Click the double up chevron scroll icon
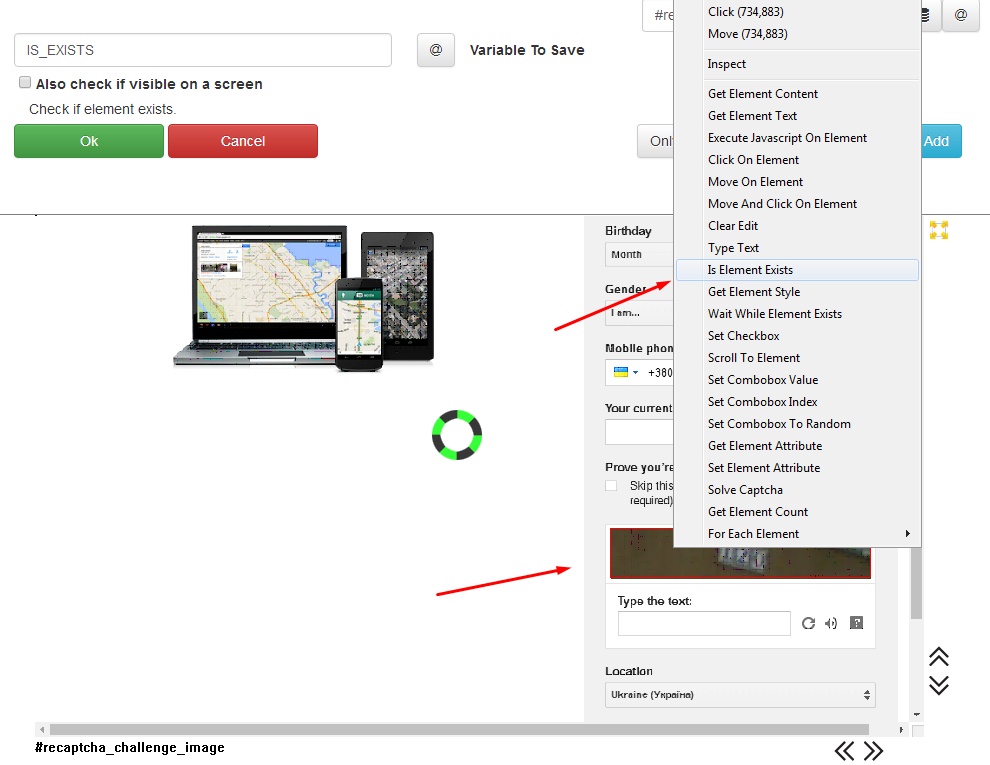The image size is (990, 765). 938,657
